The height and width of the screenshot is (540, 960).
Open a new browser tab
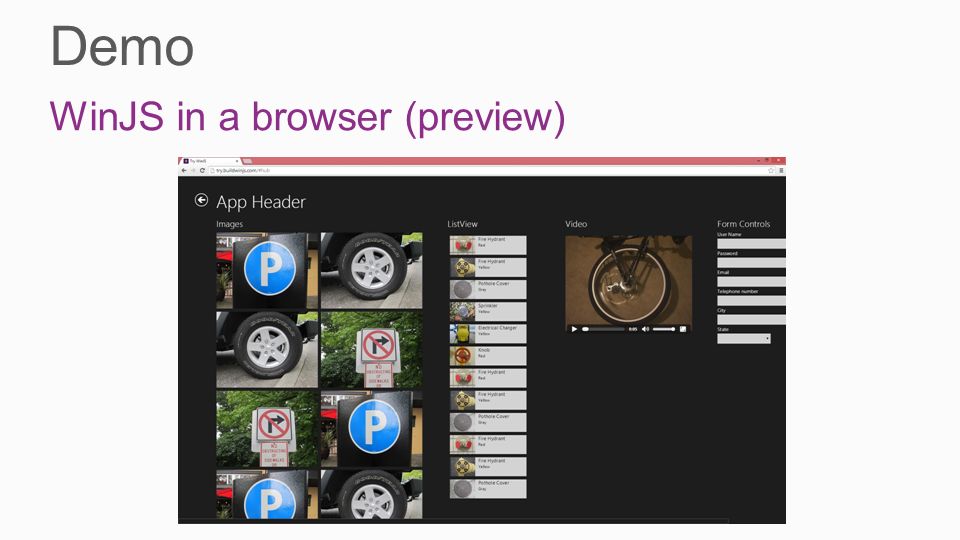pyautogui.click(x=248, y=161)
